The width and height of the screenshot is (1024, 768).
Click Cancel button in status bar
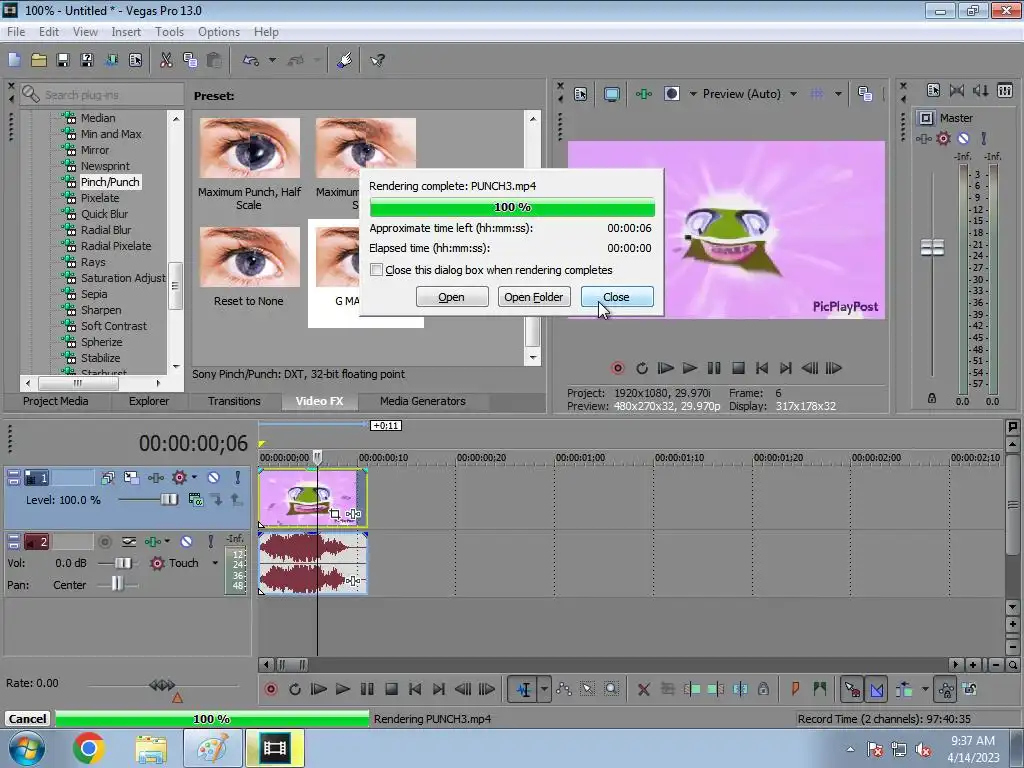(27, 719)
